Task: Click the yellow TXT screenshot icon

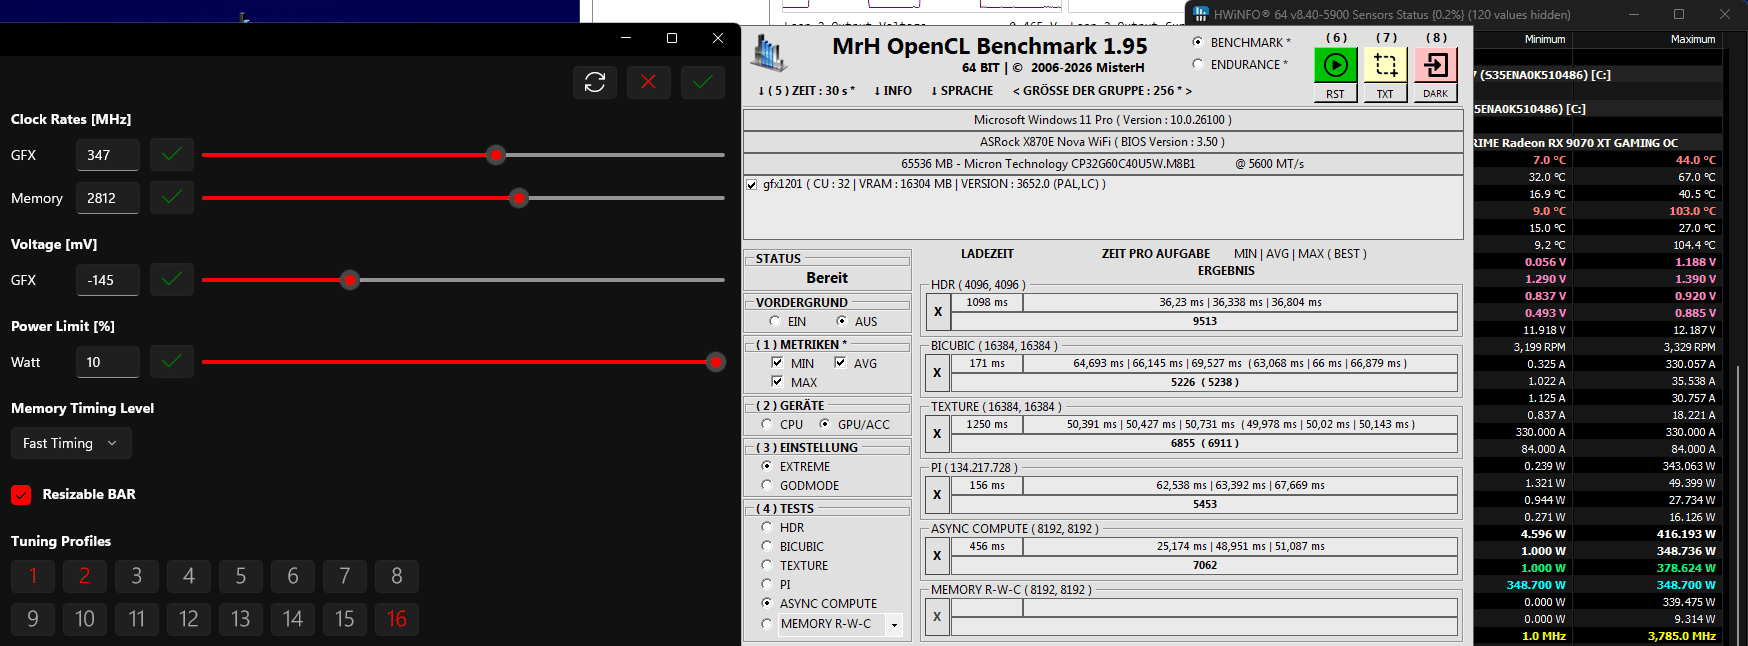Action: [1385, 65]
